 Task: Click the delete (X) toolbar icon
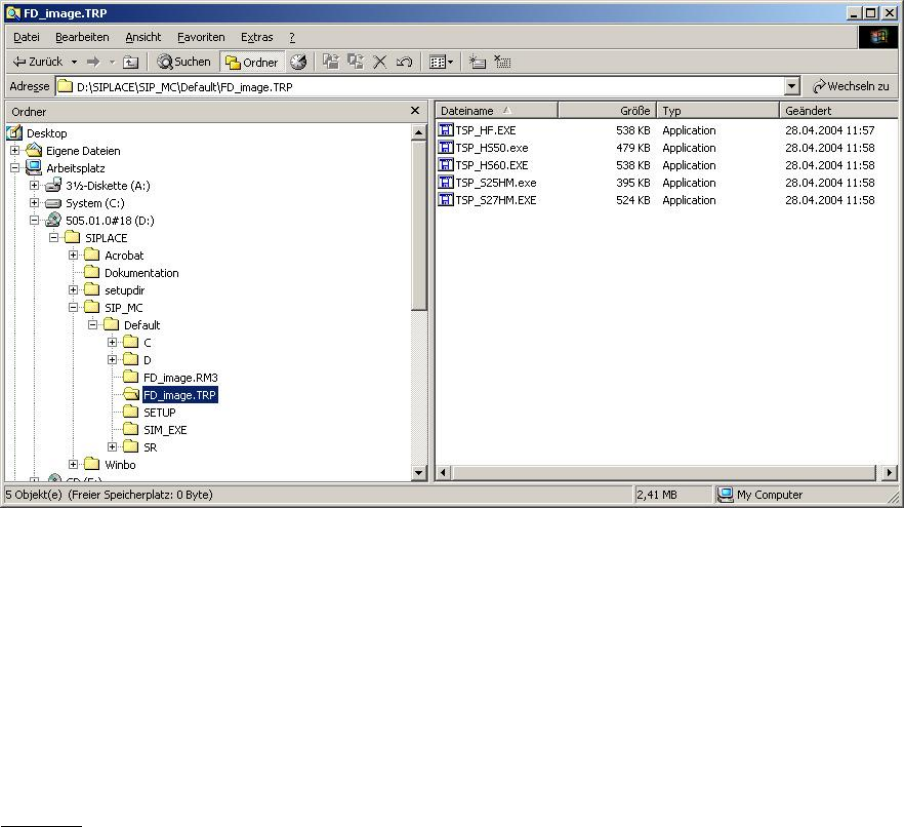pyautogui.click(x=379, y=62)
